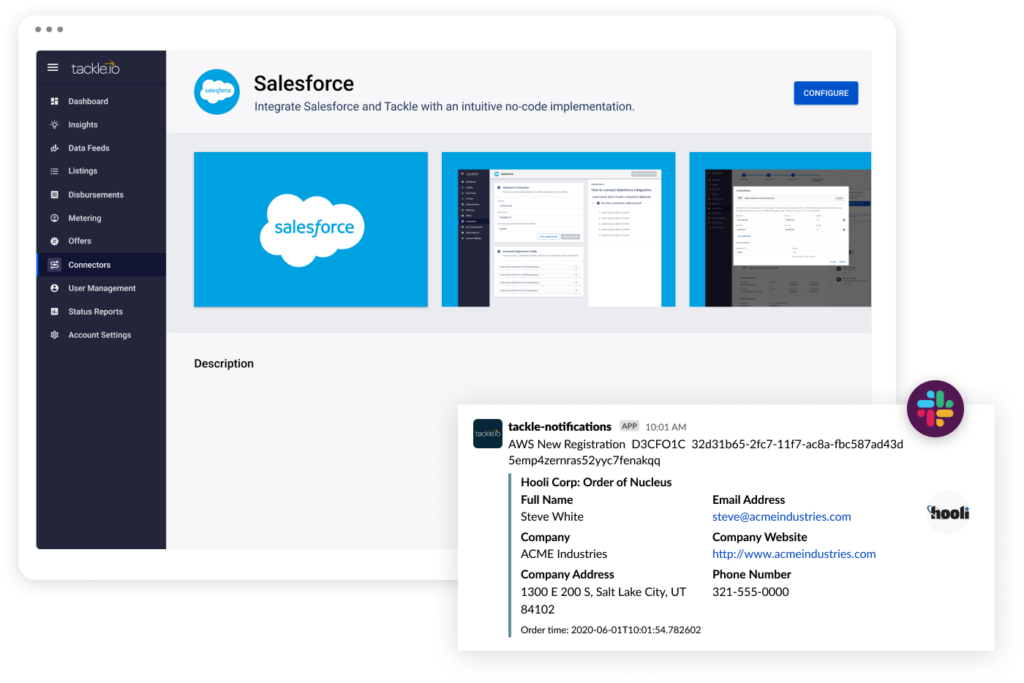The image size is (1024, 683).
Task: Click the tackle-notifications sender name
Action: click(560, 426)
